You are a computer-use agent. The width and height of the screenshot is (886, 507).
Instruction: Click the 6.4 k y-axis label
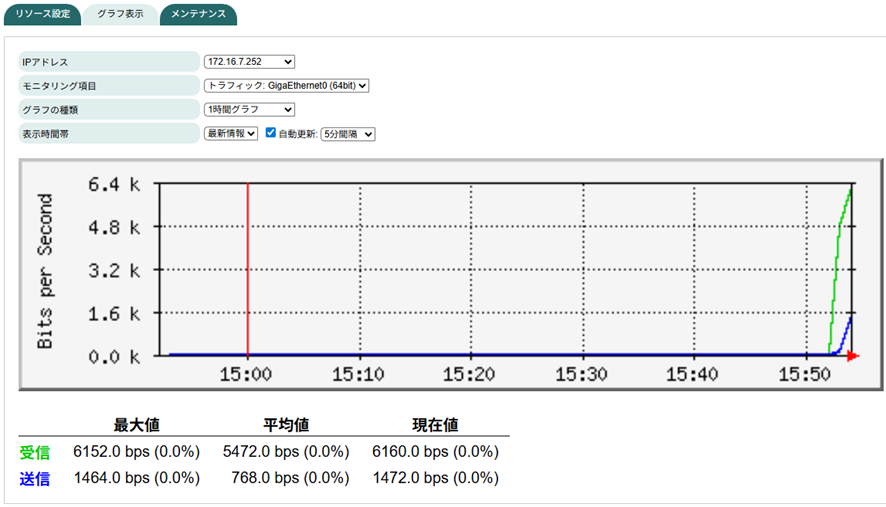point(115,184)
